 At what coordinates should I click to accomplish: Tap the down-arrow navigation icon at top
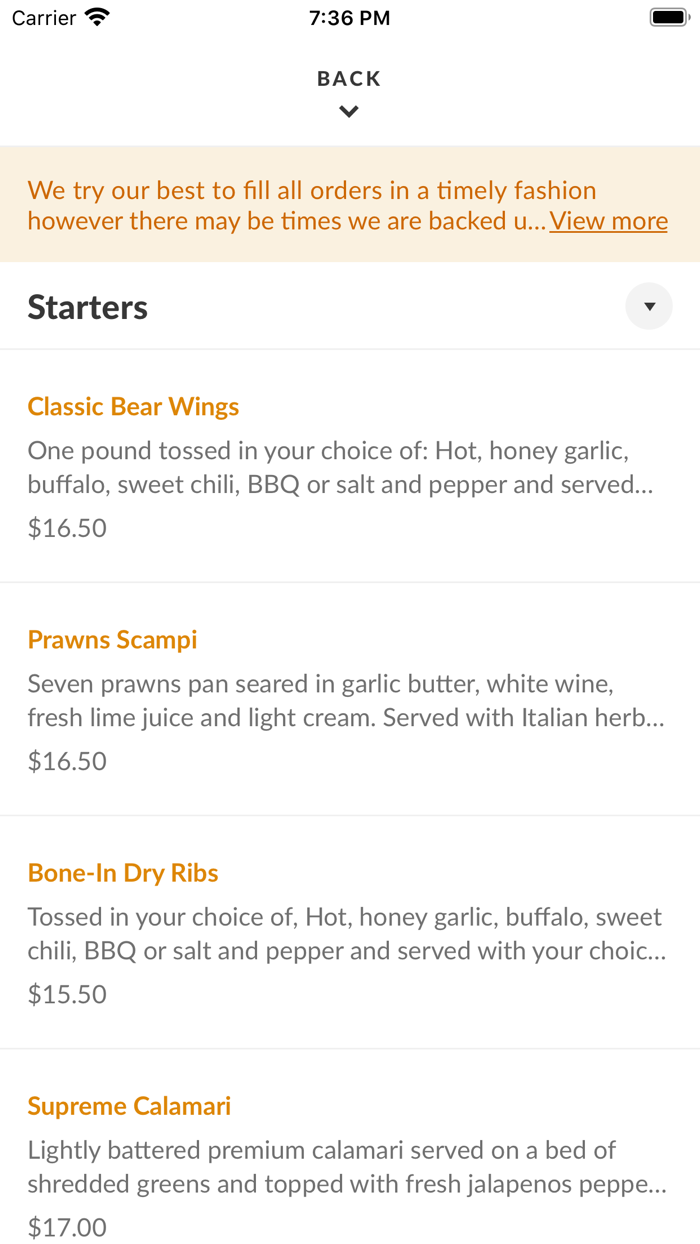348,111
